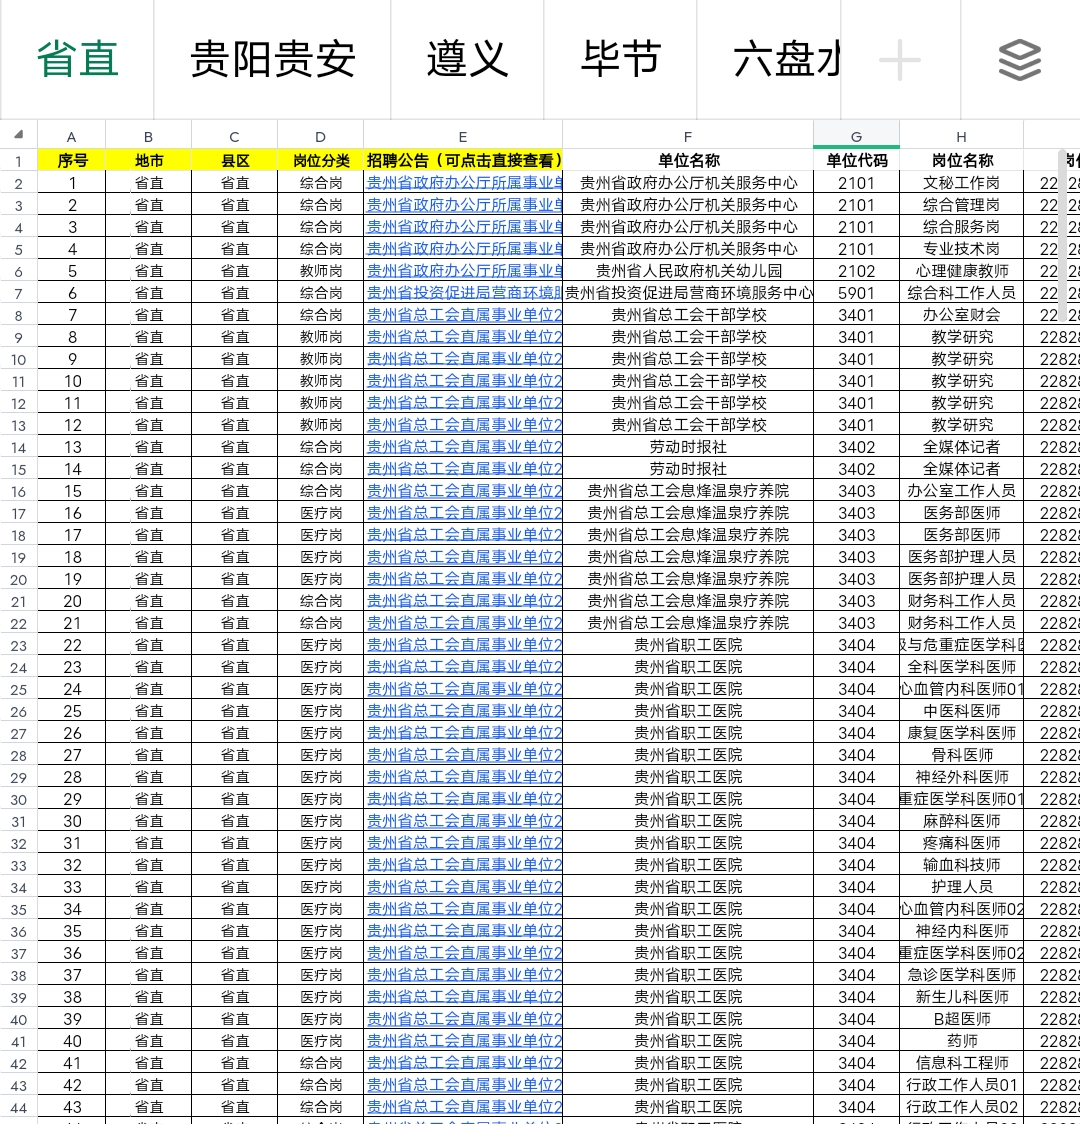This screenshot has width=1080, height=1124.
Task: Select all cells with corner triangle
Action: (19, 135)
